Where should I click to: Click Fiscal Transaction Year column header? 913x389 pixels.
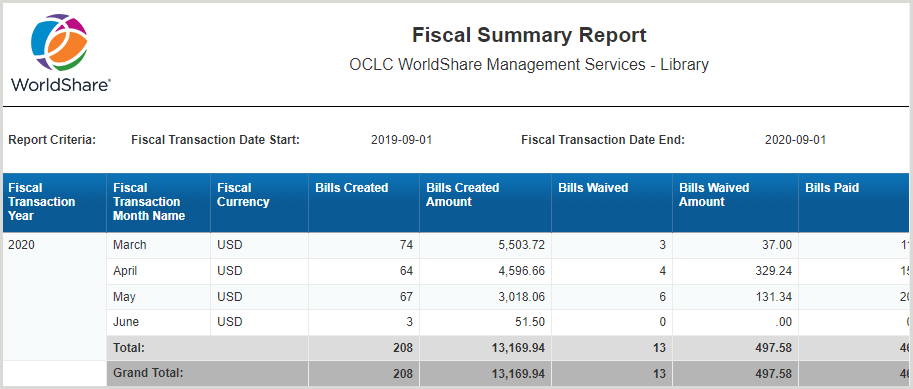[55, 203]
